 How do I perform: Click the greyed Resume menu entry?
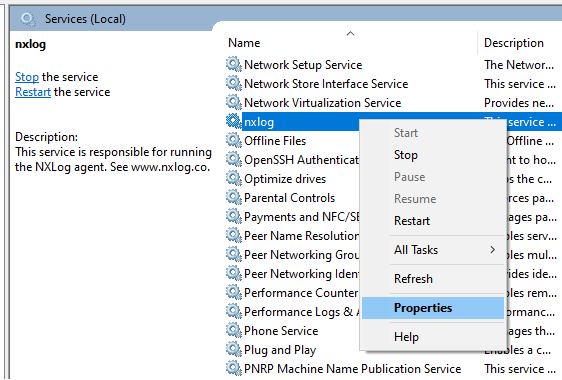[433, 199]
